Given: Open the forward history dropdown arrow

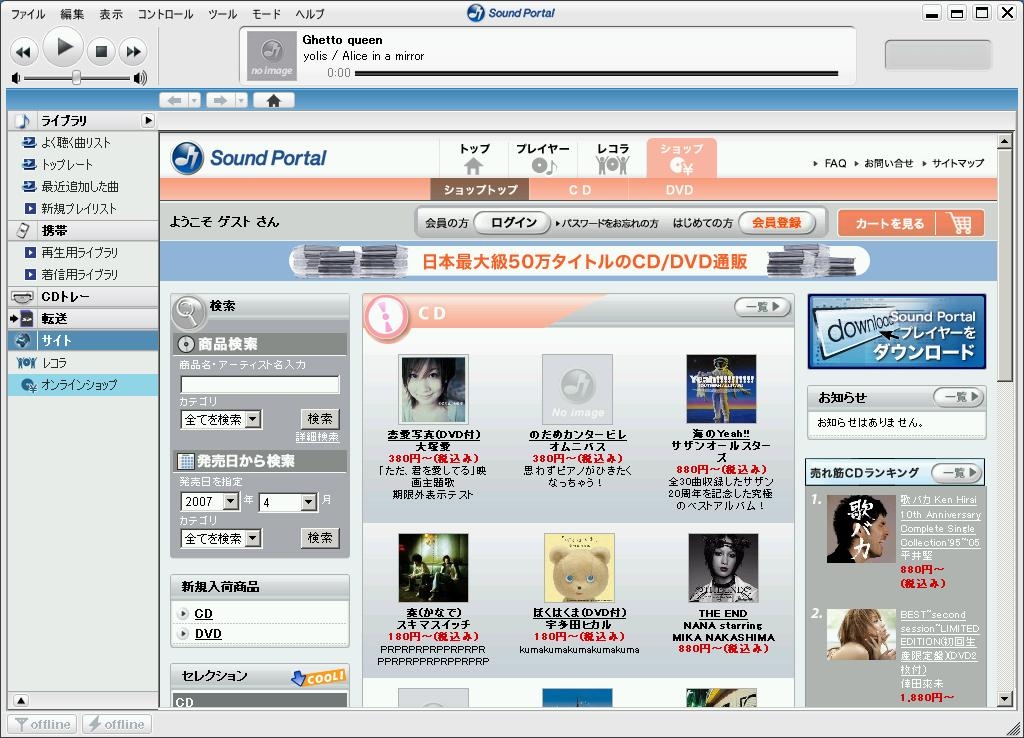Looking at the screenshot, I should pyautogui.click(x=242, y=101).
